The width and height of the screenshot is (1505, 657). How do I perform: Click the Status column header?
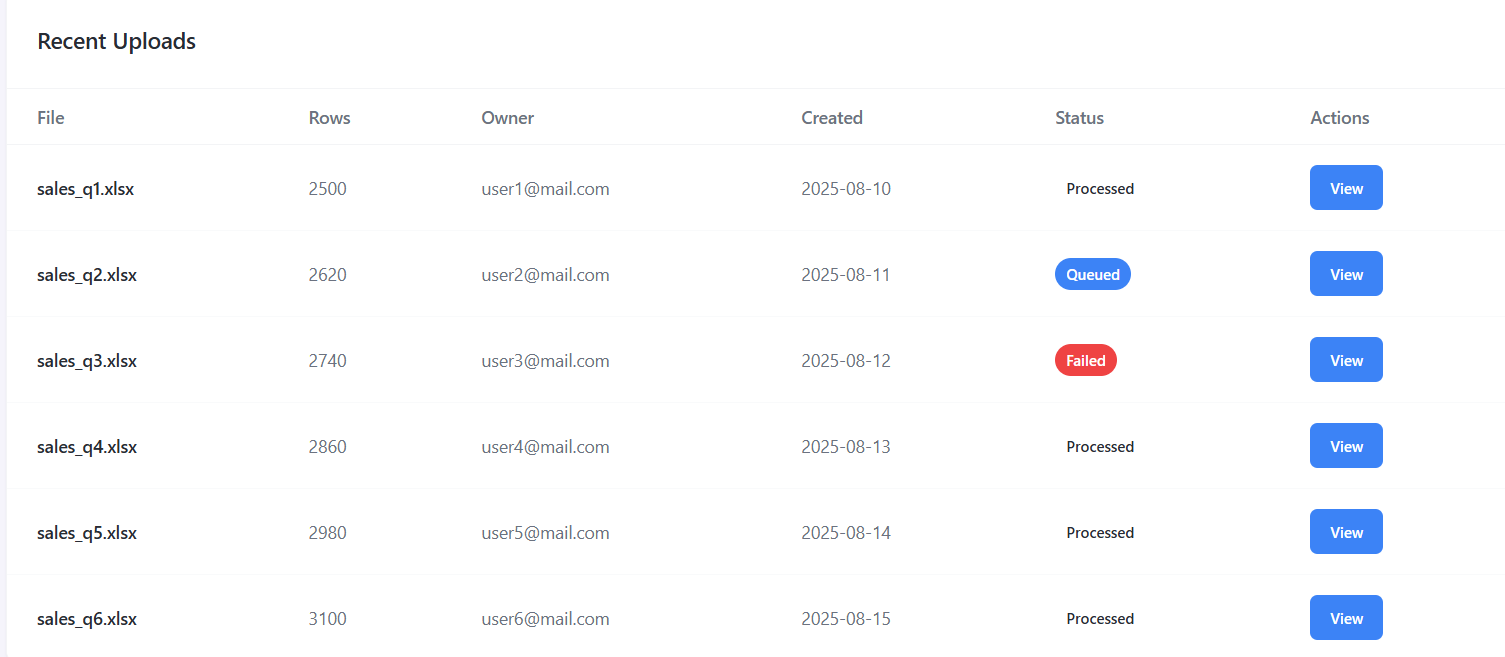(1079, 118)
